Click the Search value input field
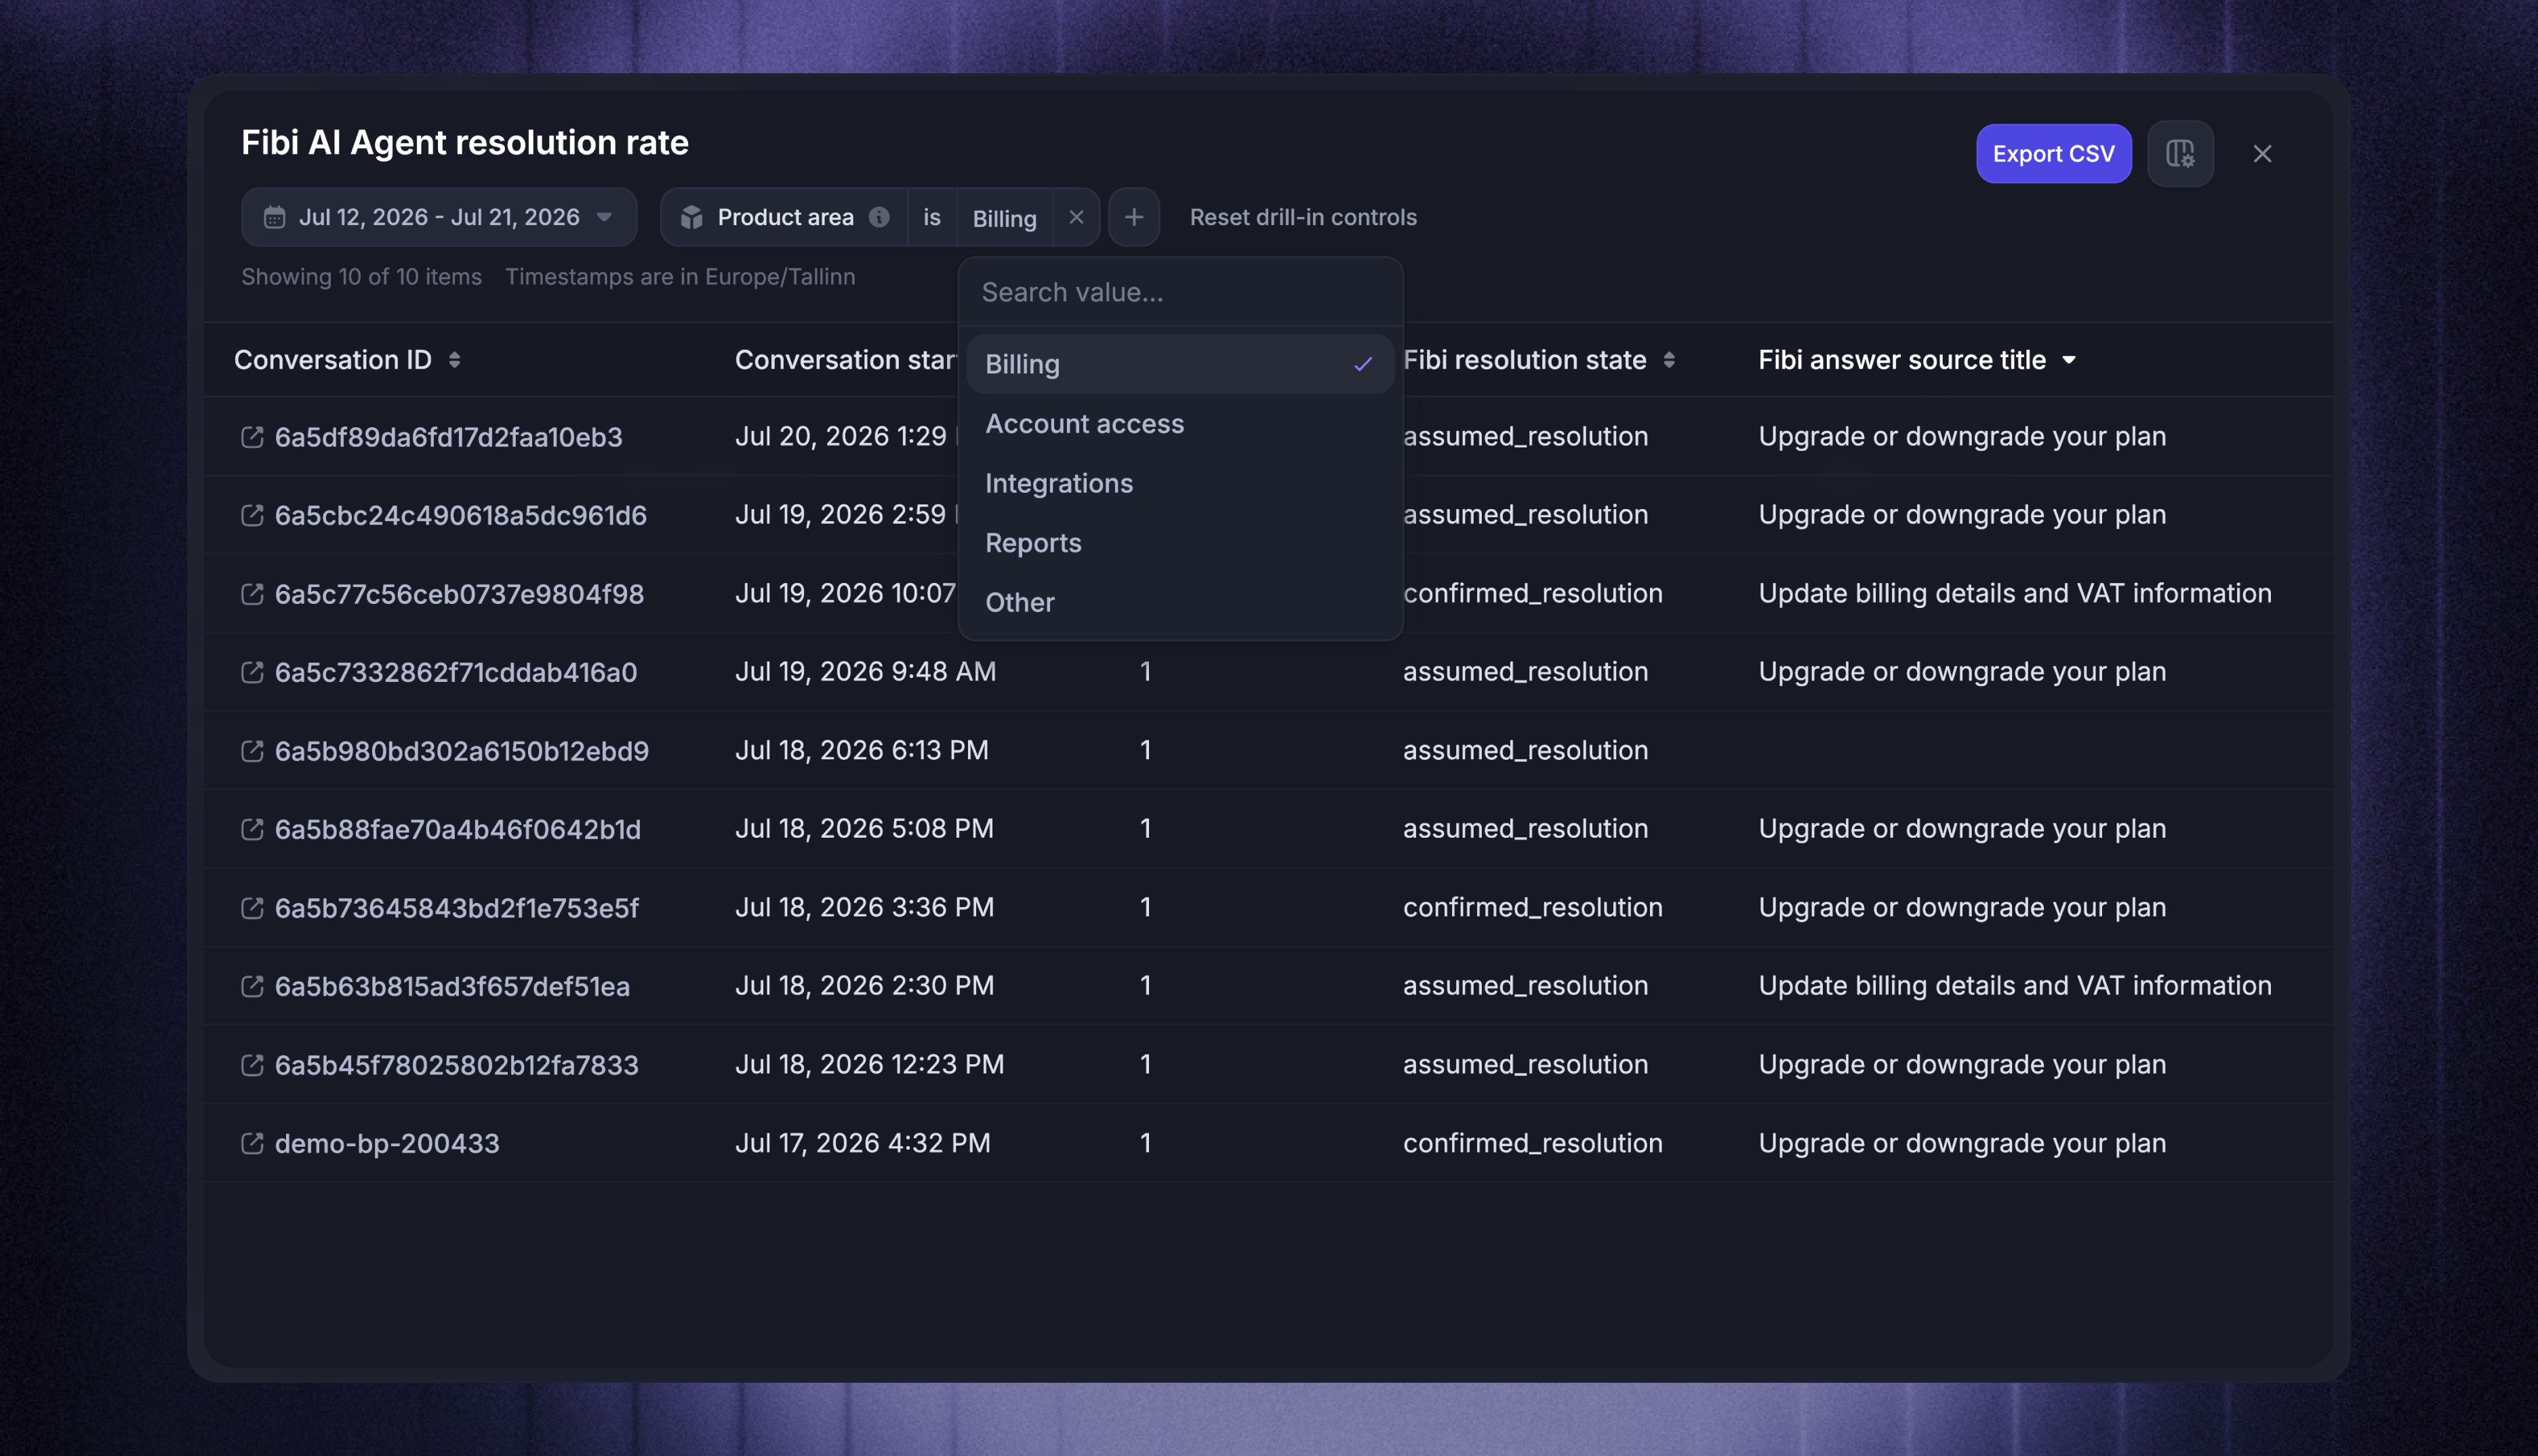Screen dimensions: 2538x1456 pyautogui.click(x=1180, y=292)
